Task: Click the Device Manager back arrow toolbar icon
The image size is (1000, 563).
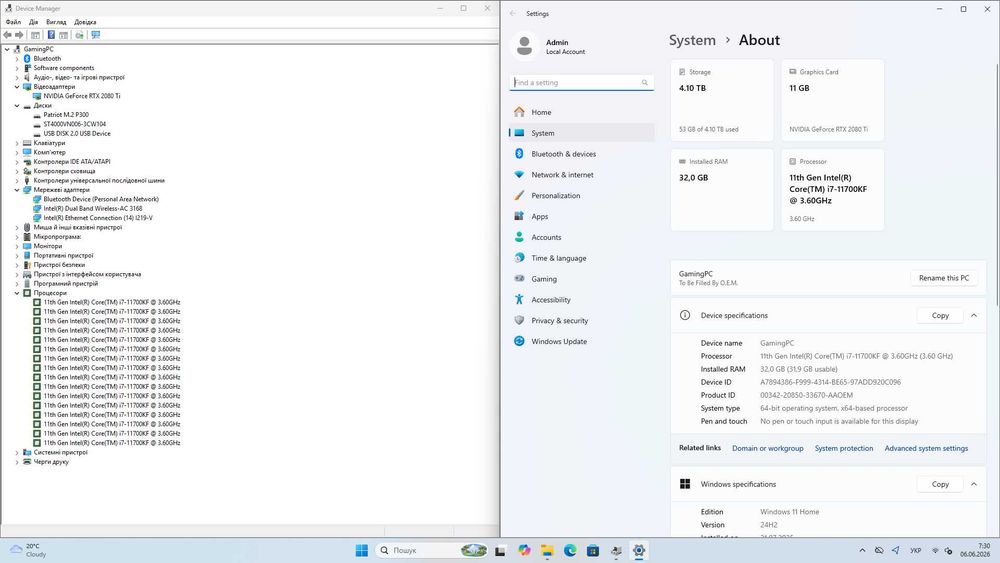Action: tap(7, 35)
